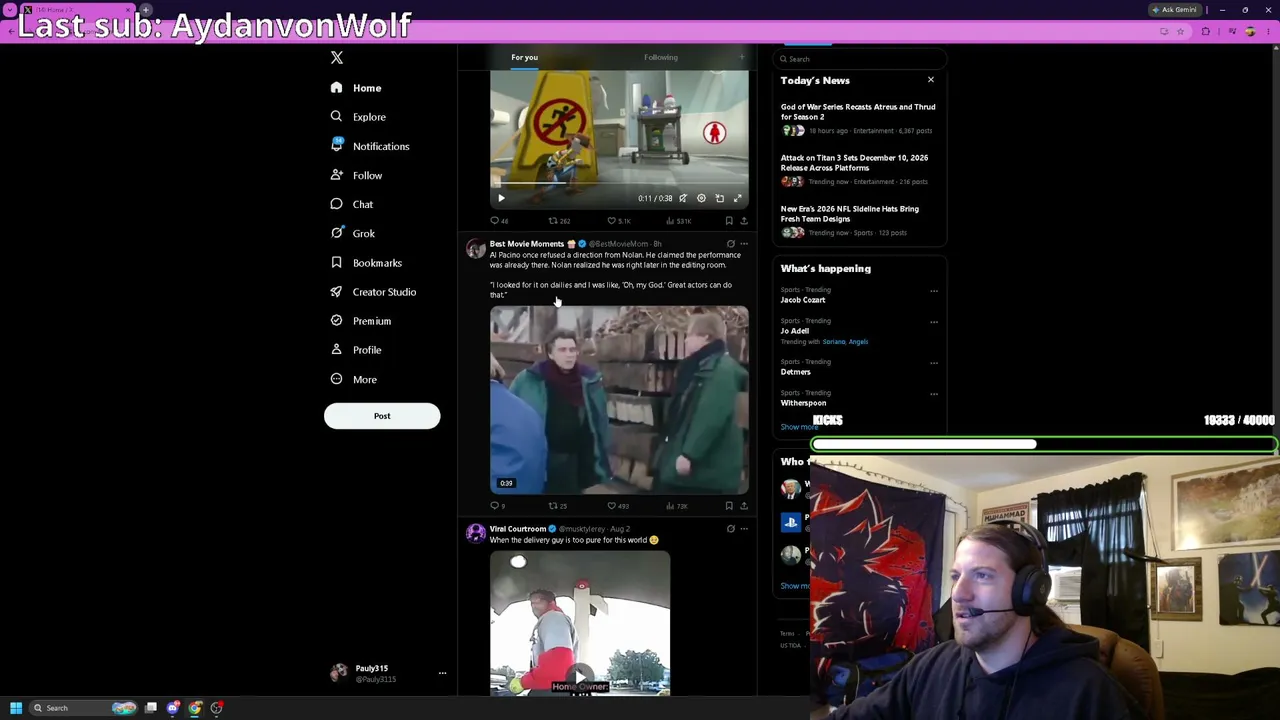Play the Al Pacino video clip
Viewport: 1280px width, 720px height.
(619, 400)
